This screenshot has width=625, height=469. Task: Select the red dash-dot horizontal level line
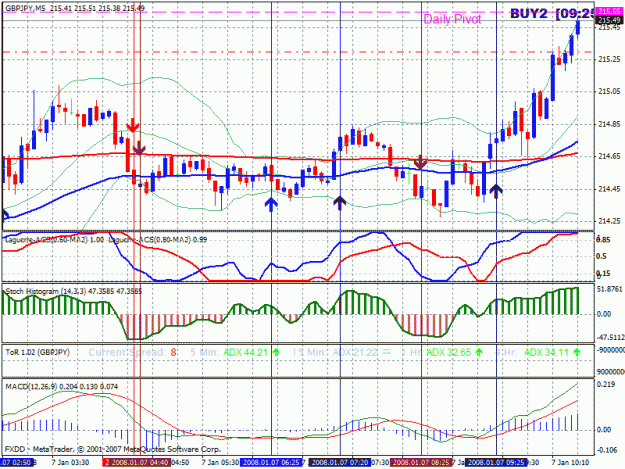tap(298, 52)
